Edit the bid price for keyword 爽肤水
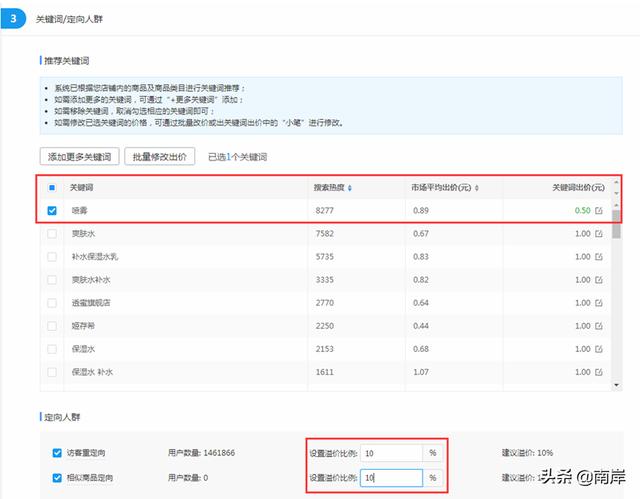Screen dimensions: 640x499 pos(598,234)
